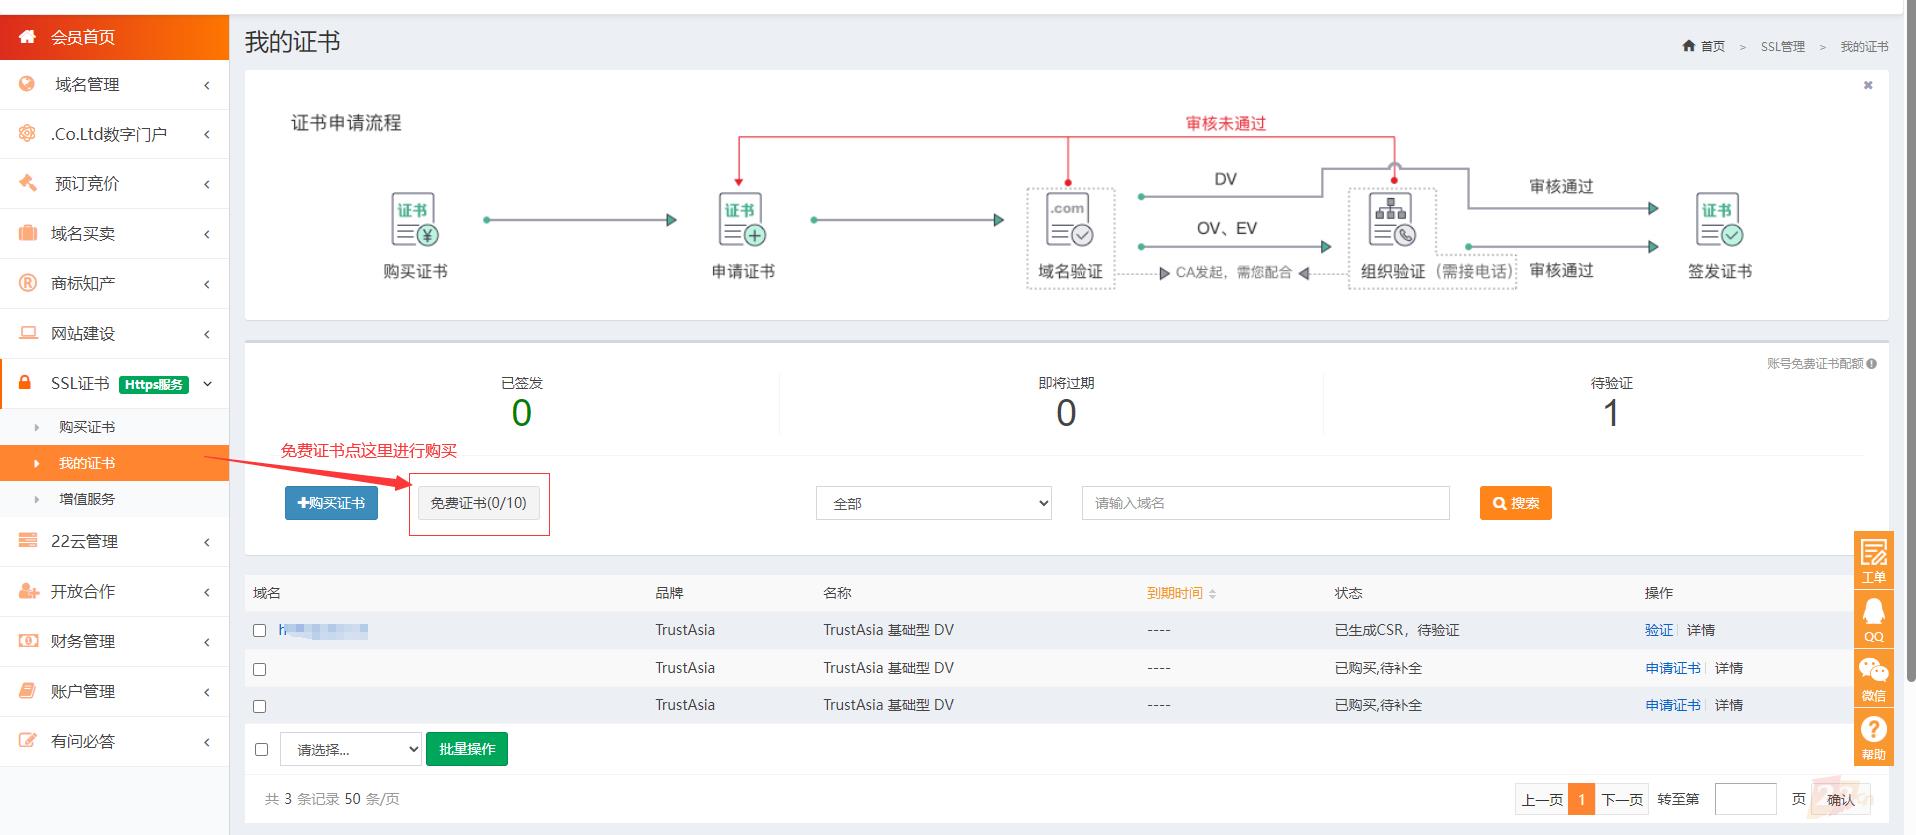Open the 工单 ticket icon
This screenshot has height=835, width=1916.
[1873, 560]
